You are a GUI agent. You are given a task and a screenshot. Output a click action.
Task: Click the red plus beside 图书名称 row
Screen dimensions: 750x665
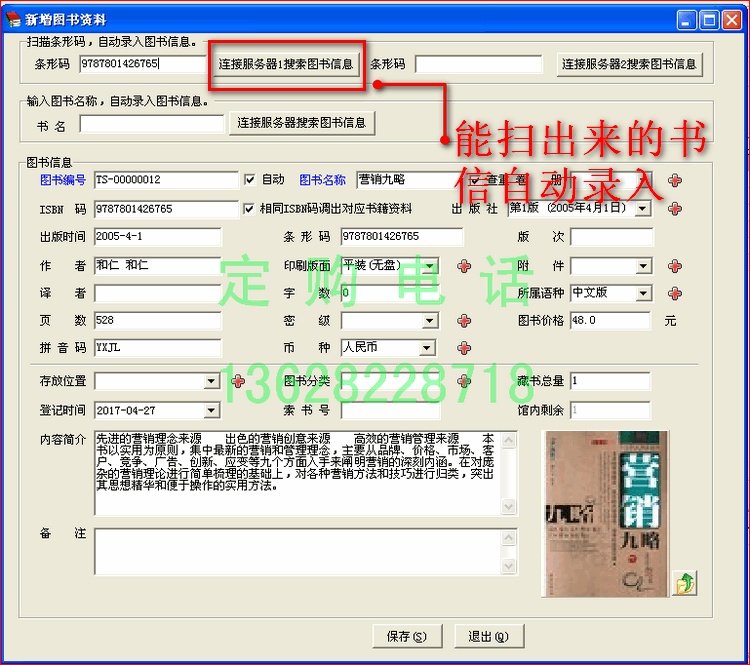click(675, 180)
